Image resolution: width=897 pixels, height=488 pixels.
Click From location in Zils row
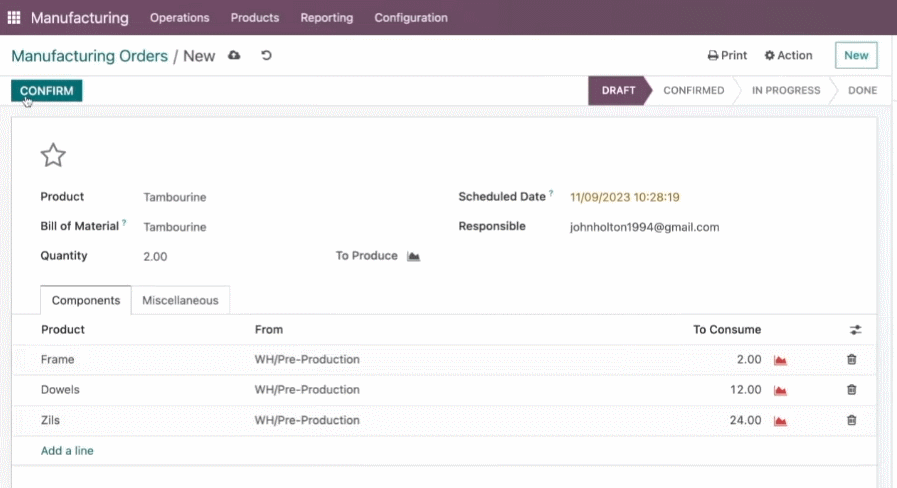307,420
